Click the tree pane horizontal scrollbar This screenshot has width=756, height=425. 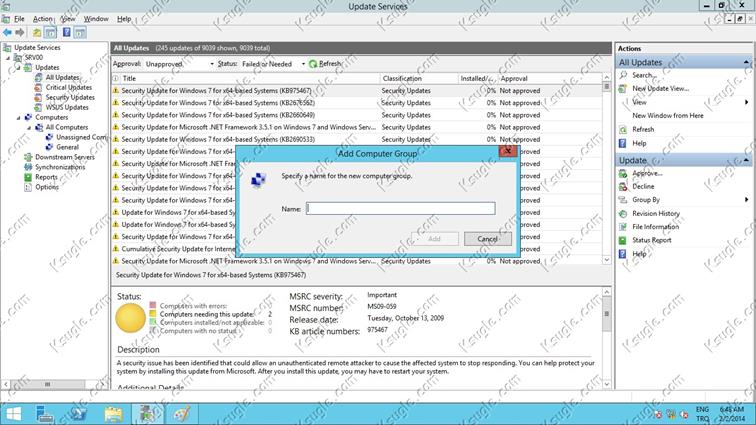[x=53, y=384]
